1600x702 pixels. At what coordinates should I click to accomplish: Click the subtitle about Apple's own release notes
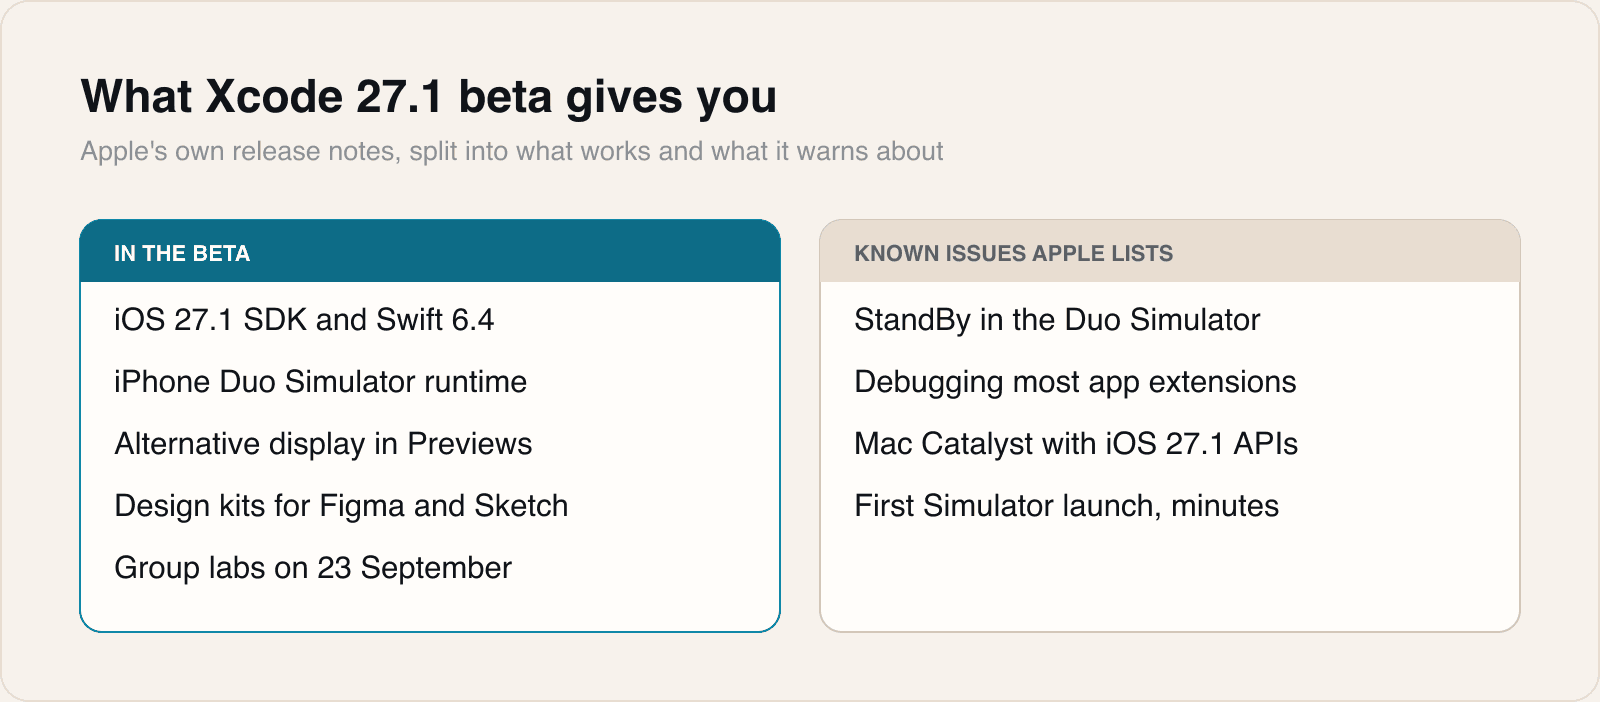tap(512, 151)
